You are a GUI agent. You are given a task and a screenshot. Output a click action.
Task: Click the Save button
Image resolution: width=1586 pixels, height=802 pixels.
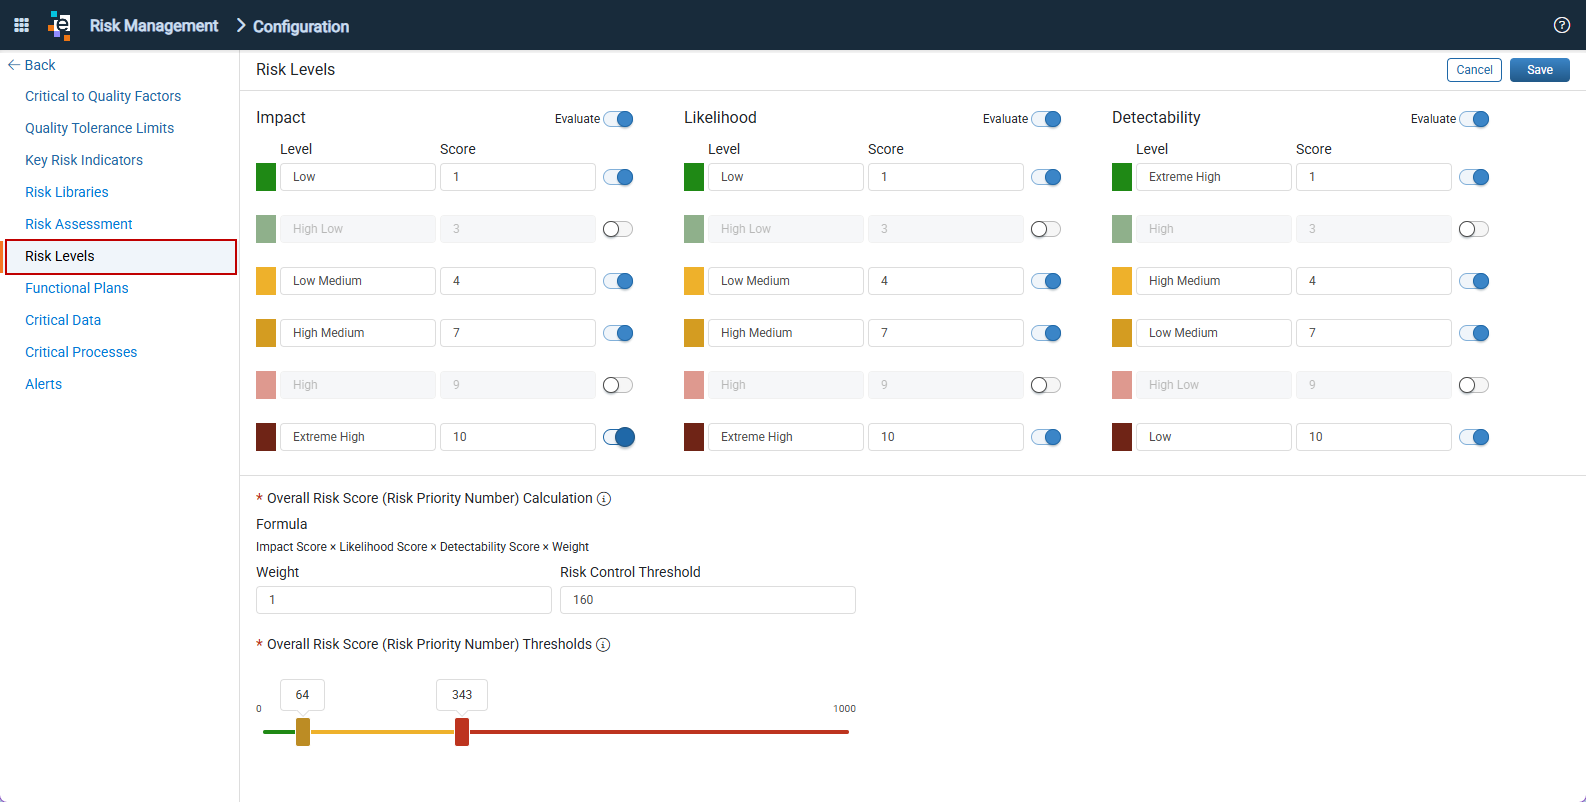[1540, 70]
